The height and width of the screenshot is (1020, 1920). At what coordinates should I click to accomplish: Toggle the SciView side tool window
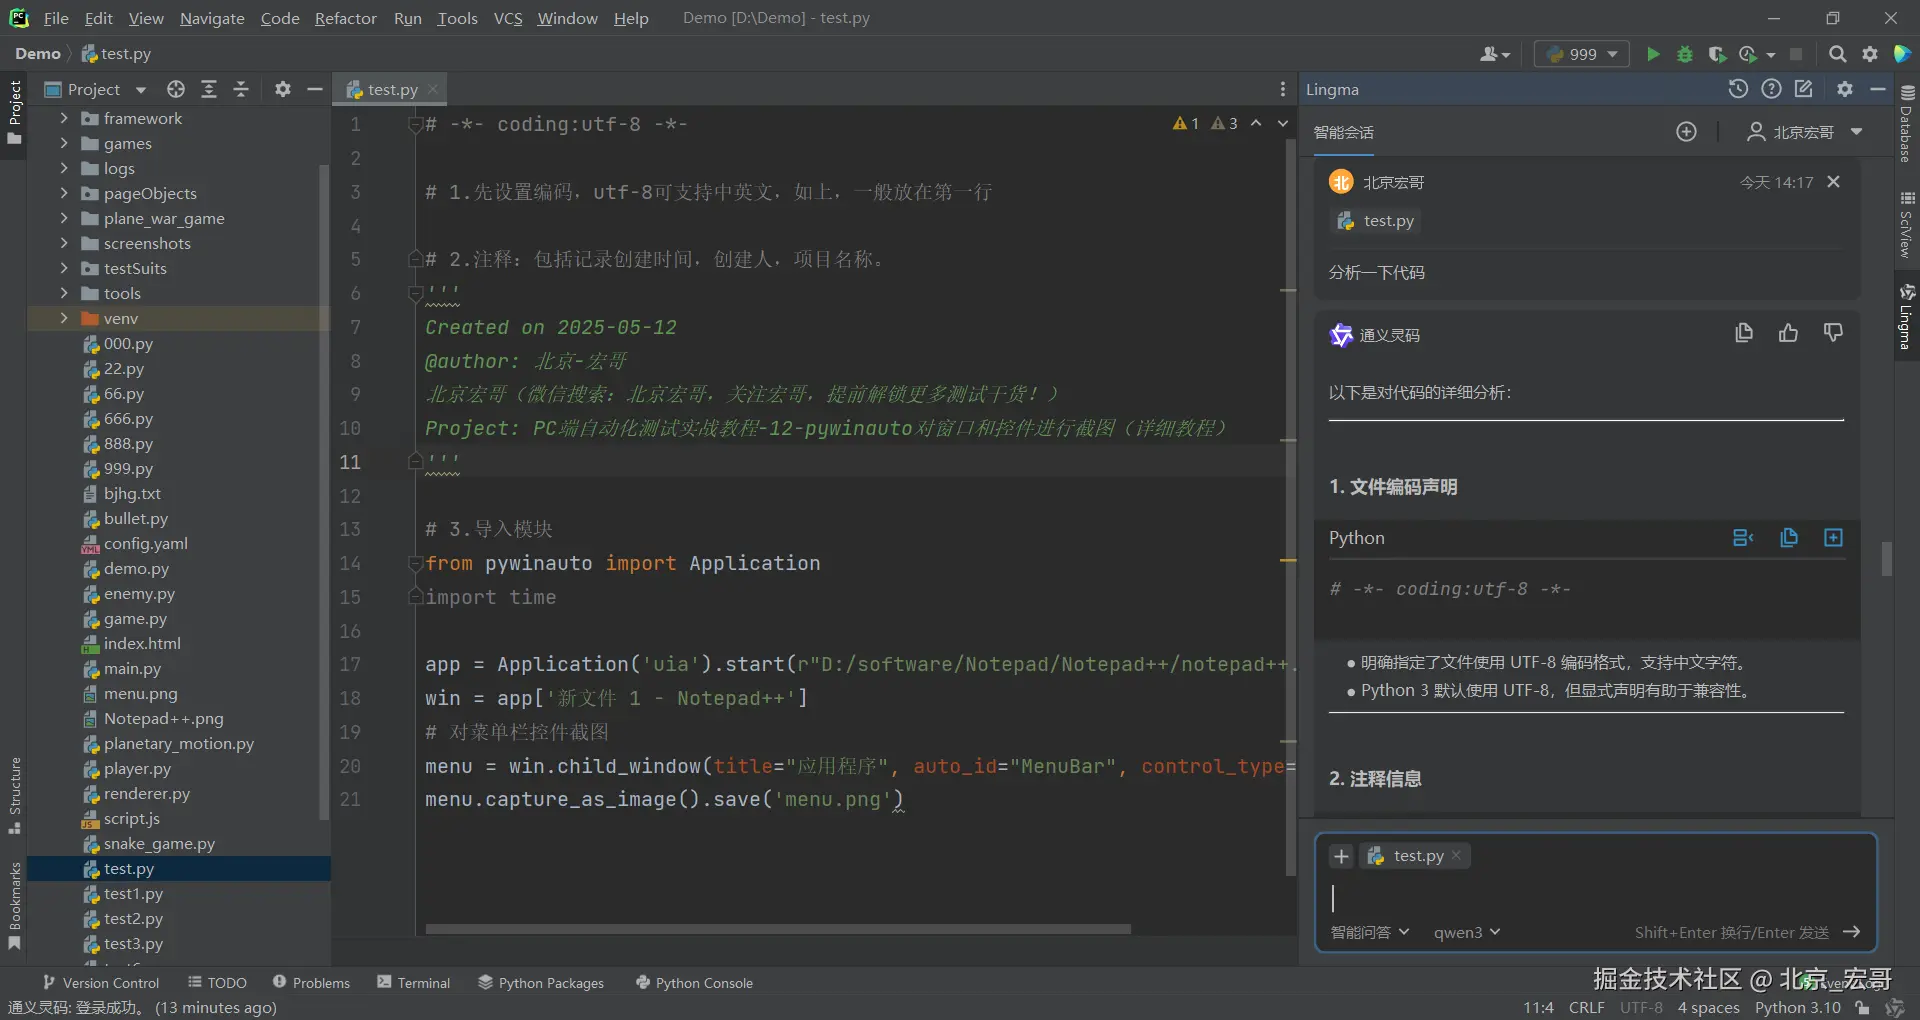tap(1907, 224)
